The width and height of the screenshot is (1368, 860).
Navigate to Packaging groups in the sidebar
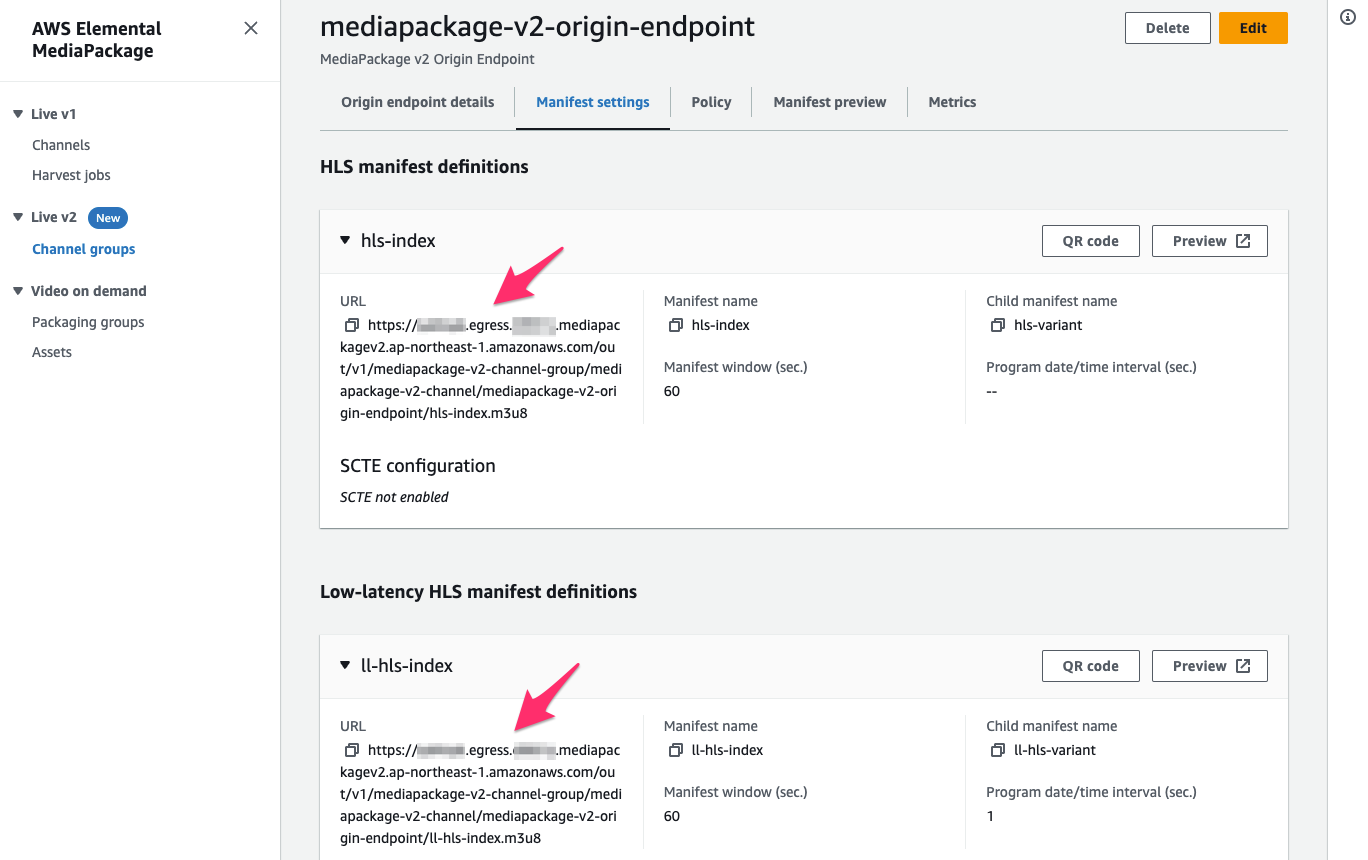point(88,321)
